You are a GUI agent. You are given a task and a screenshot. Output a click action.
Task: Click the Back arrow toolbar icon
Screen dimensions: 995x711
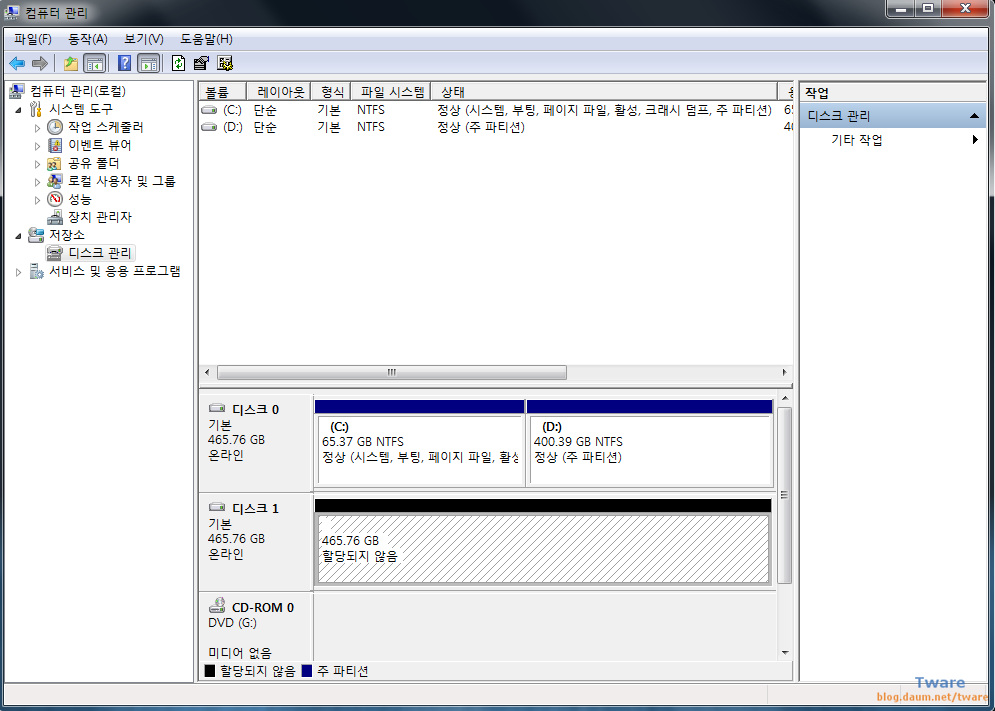(x=17, y=63)
